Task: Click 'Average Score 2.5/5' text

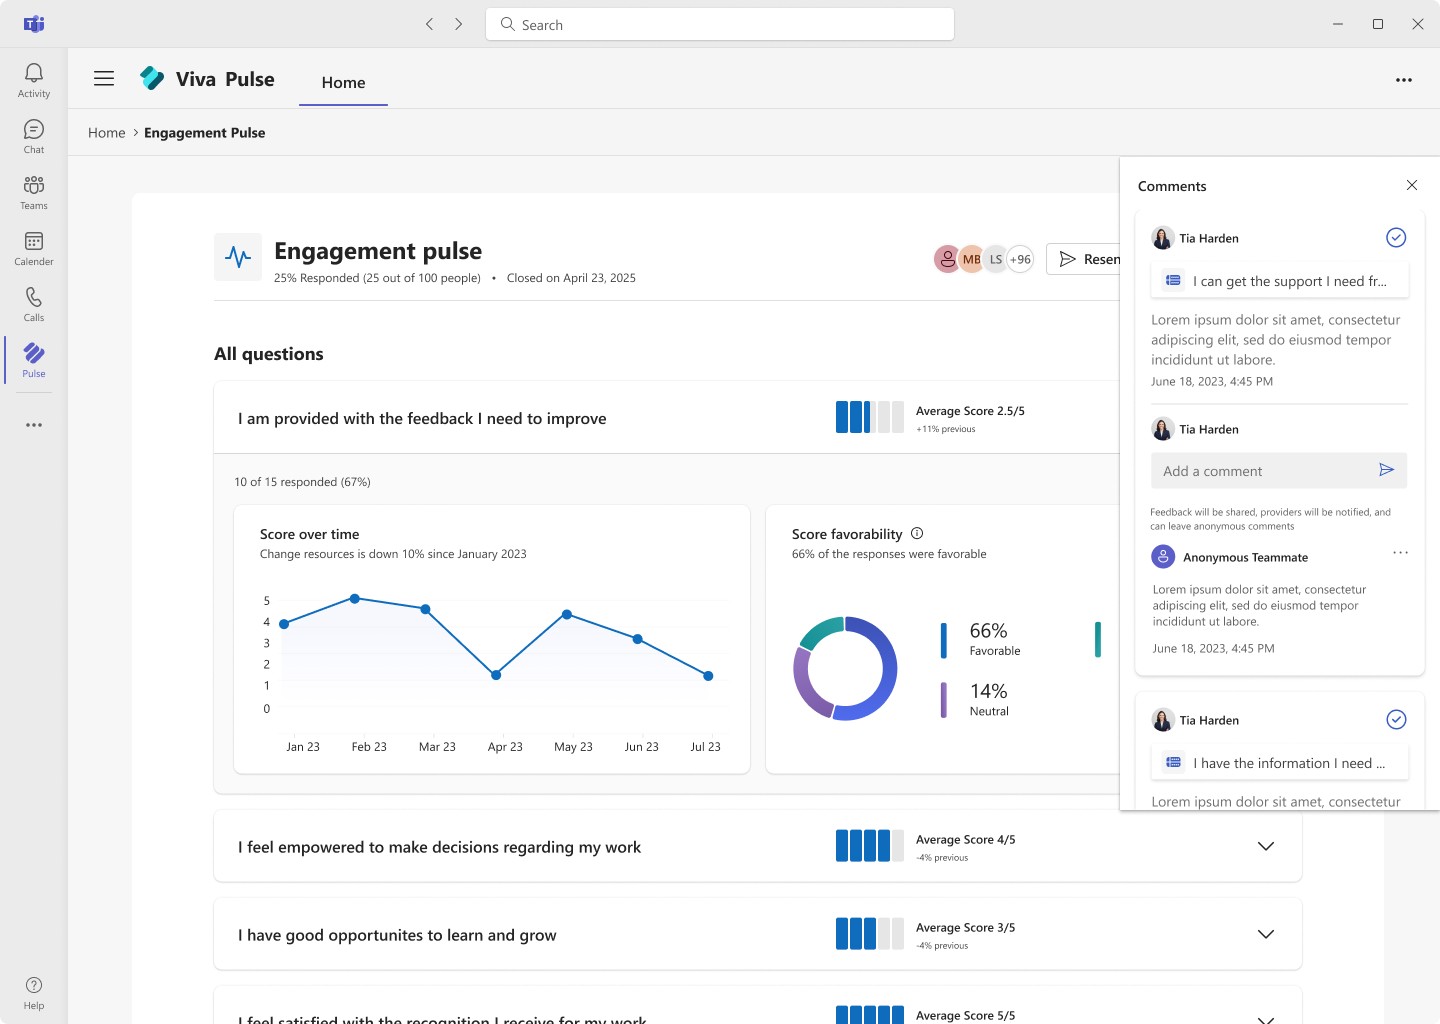Action: pyautogui.click(x=970, y=411)
